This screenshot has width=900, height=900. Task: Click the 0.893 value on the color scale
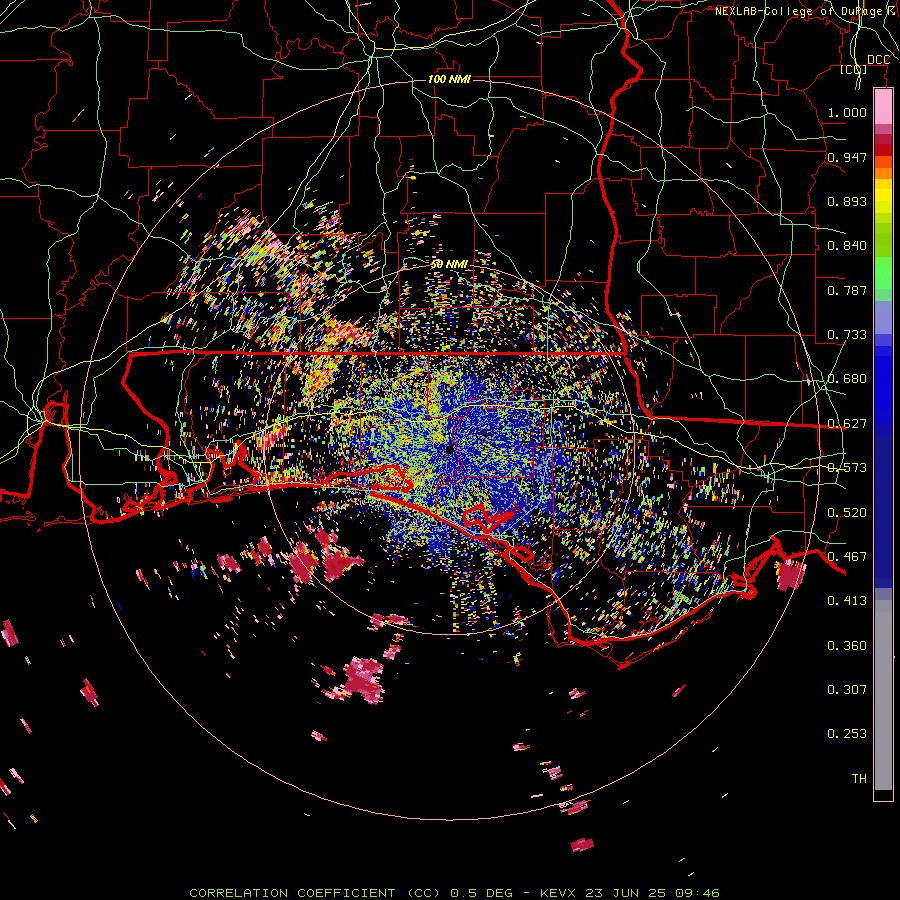(x=847, y=201)
